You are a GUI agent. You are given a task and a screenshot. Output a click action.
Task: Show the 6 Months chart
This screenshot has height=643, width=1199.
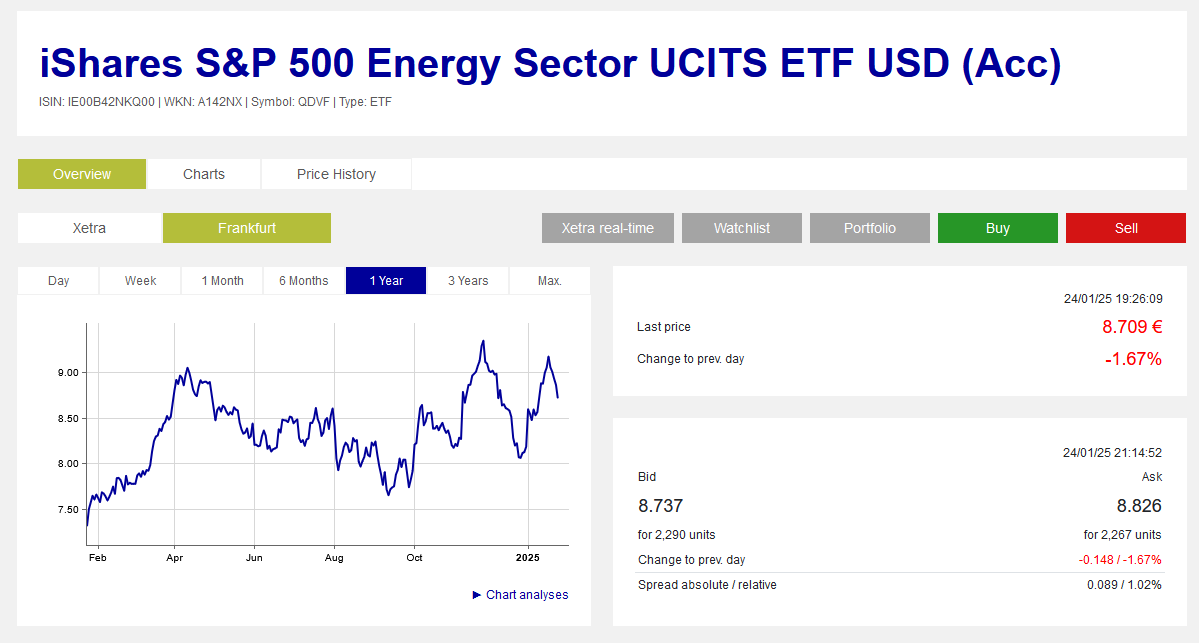(304, 281)
